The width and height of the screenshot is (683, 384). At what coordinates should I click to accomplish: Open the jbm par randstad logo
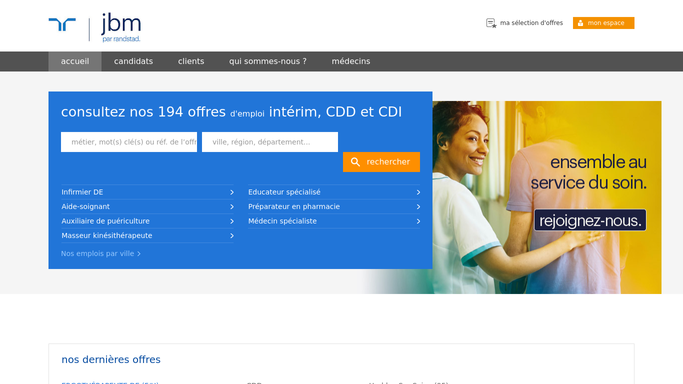tap(121, 27)
